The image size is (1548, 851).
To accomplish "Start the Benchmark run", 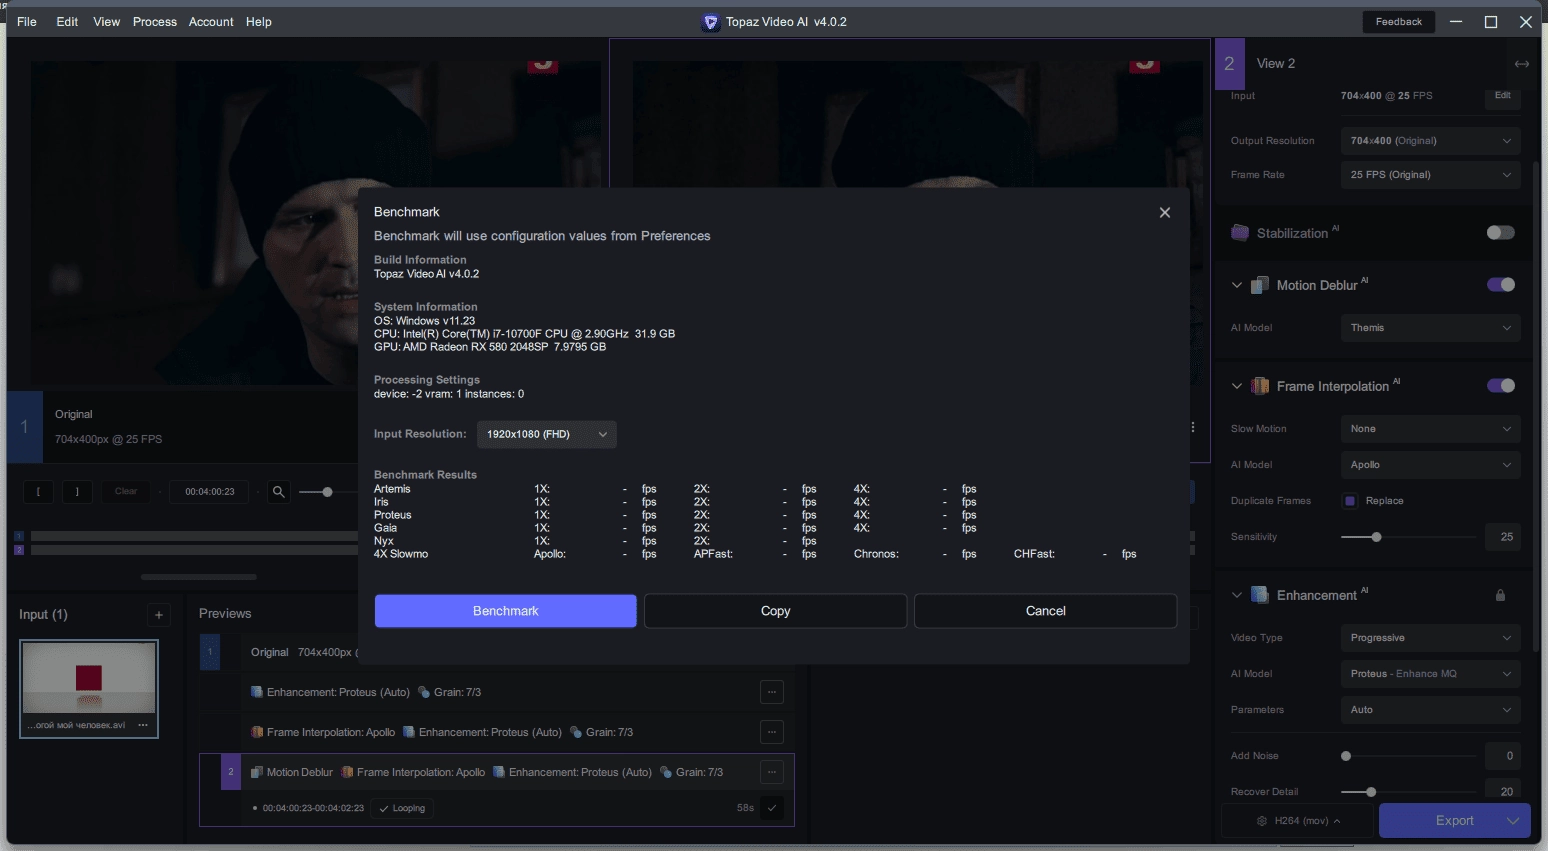I will [505, 611].
